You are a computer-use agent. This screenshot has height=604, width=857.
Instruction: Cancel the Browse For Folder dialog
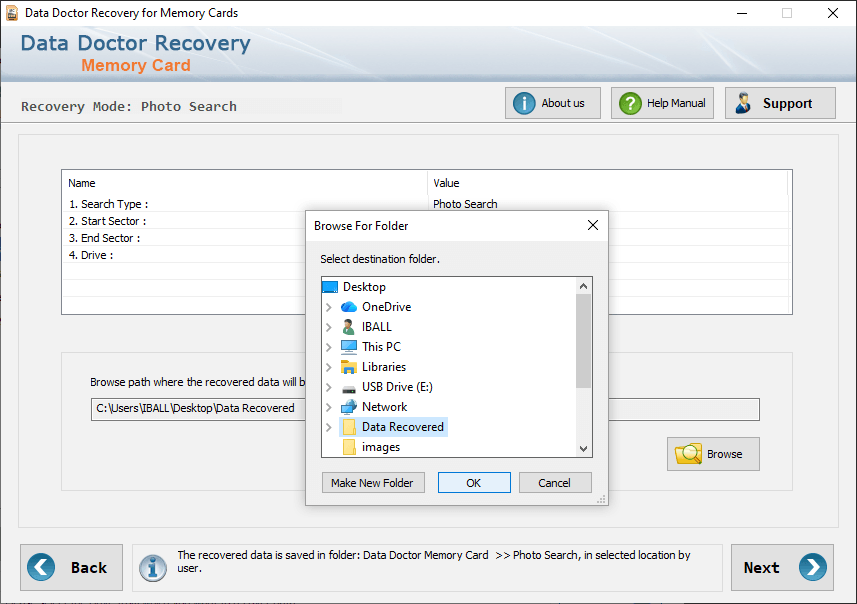pos(555,483)
